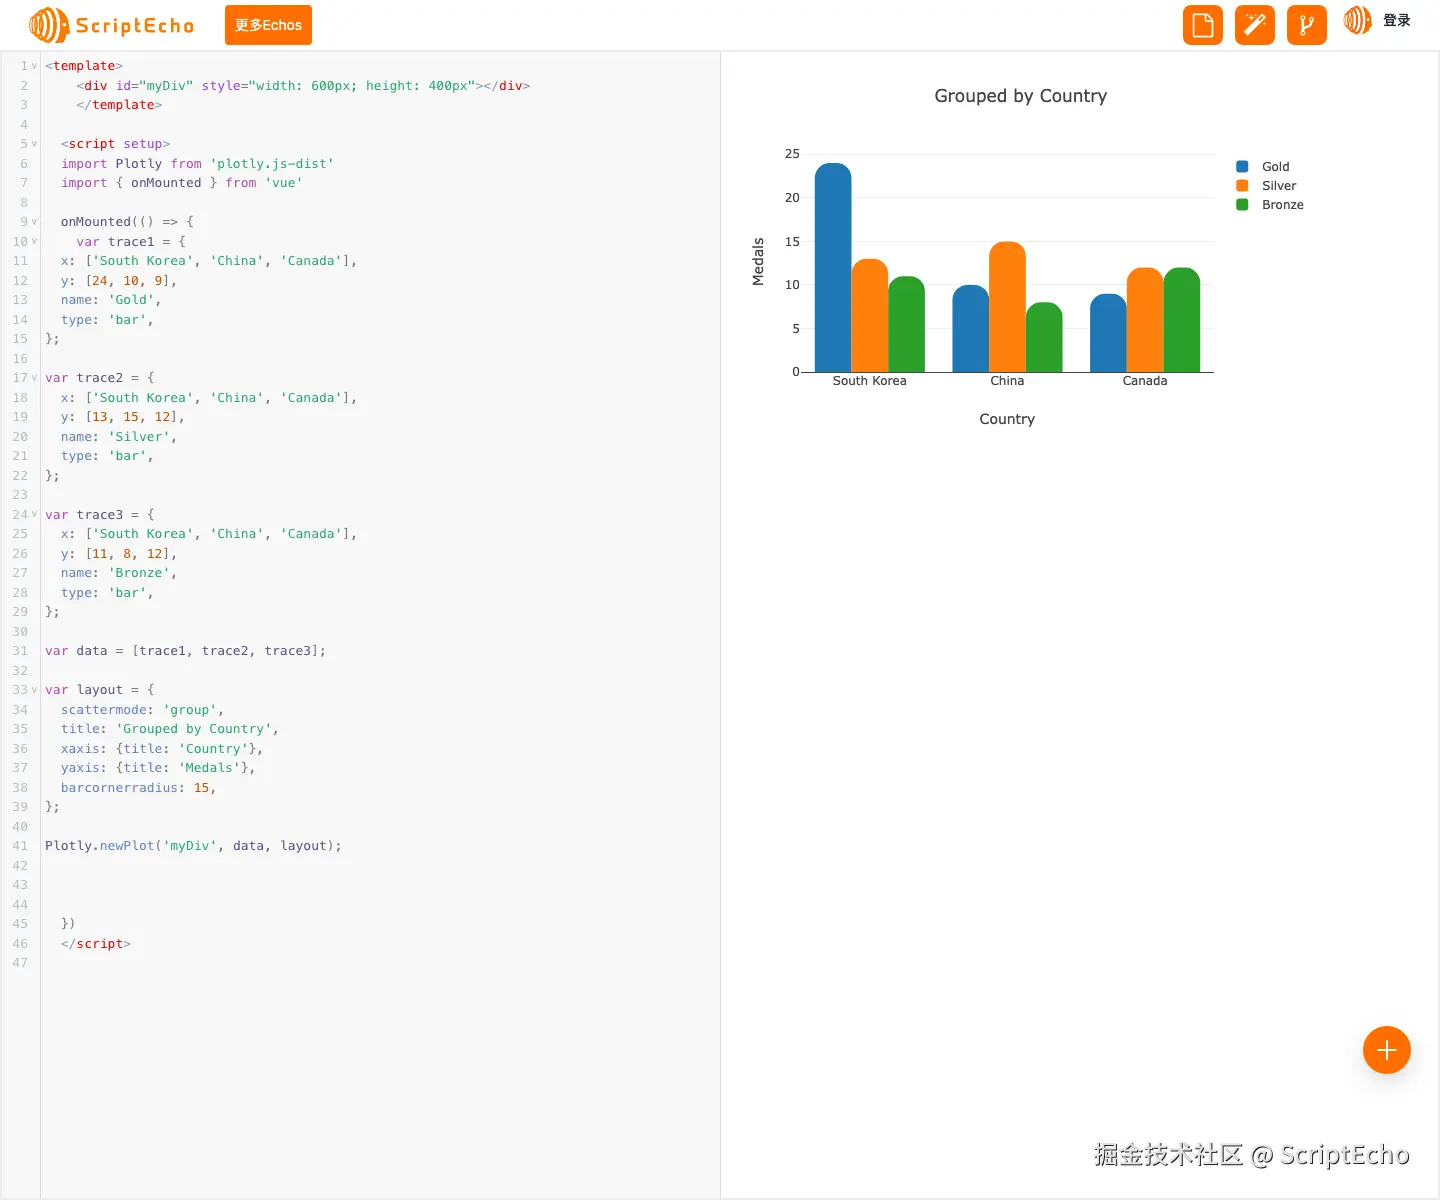Click the ScriptEcho logo

pos(111,25)
